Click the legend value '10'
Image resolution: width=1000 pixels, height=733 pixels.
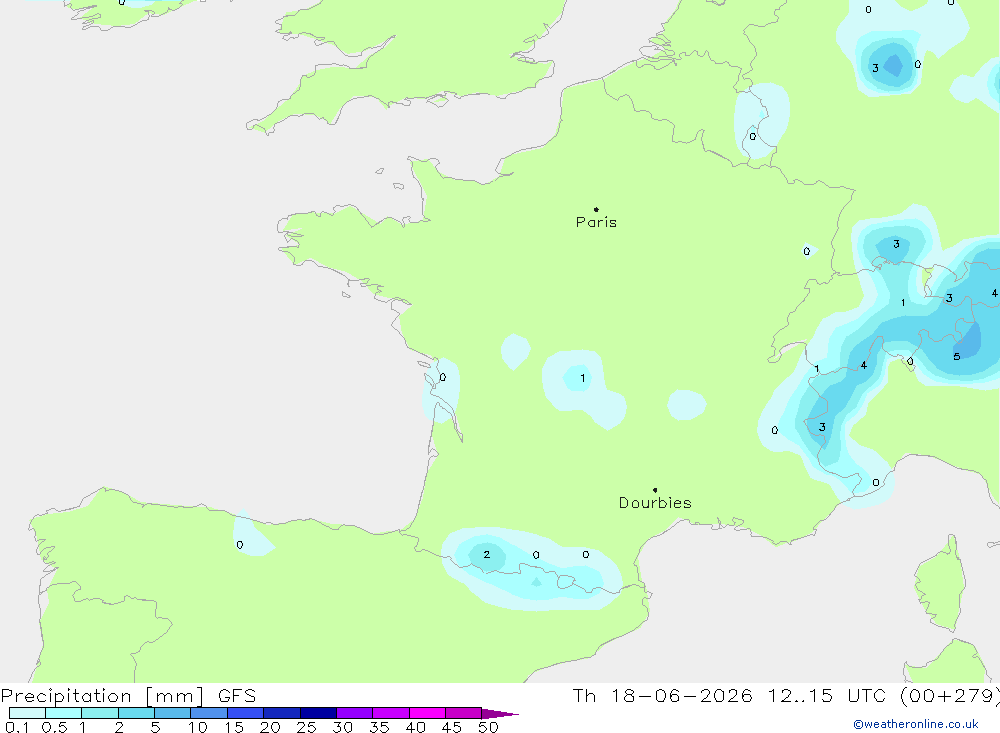pos(198,727)
